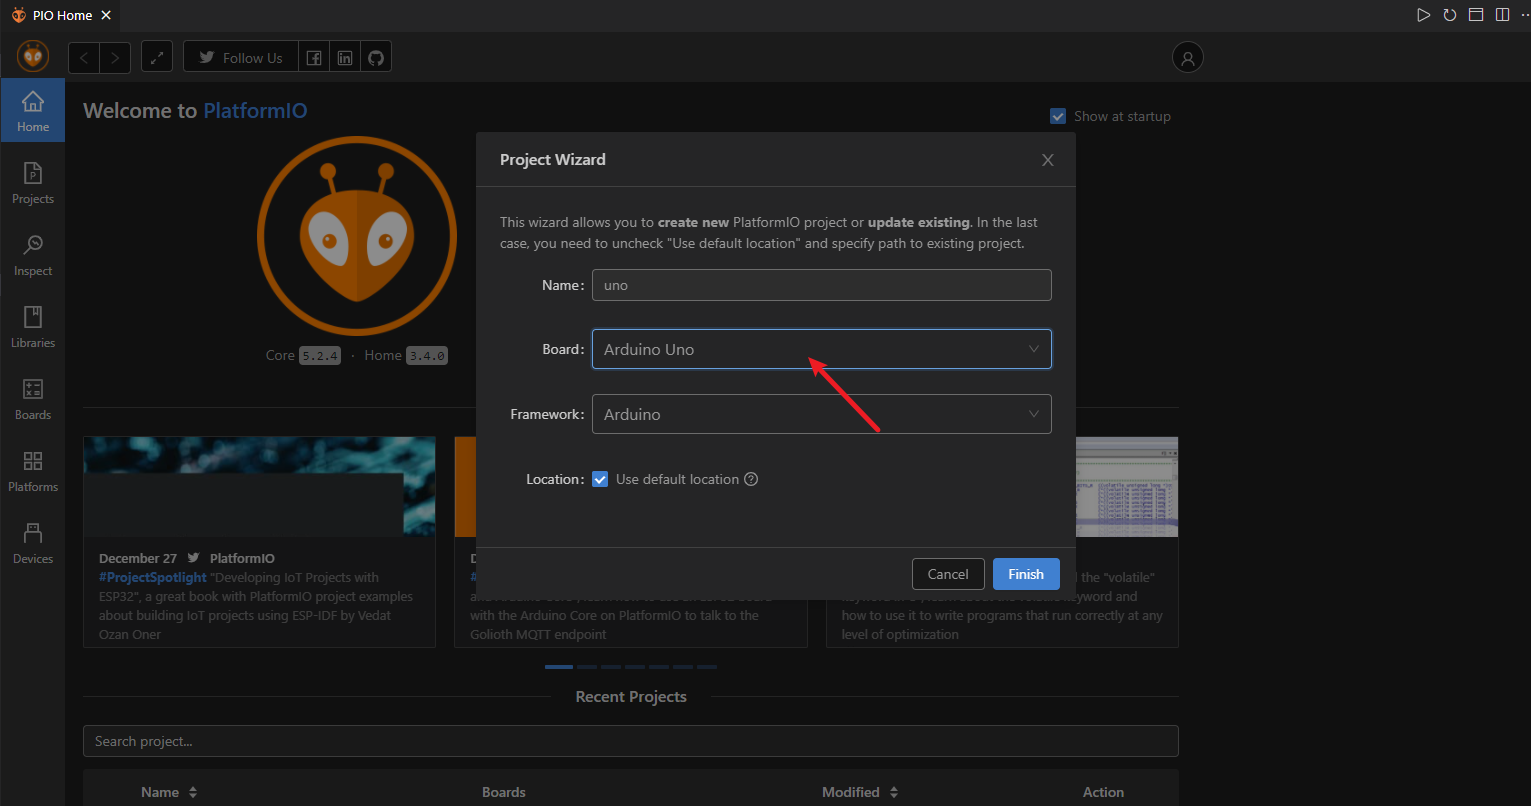Uncheck Use default location checkbox

(600, 479)
